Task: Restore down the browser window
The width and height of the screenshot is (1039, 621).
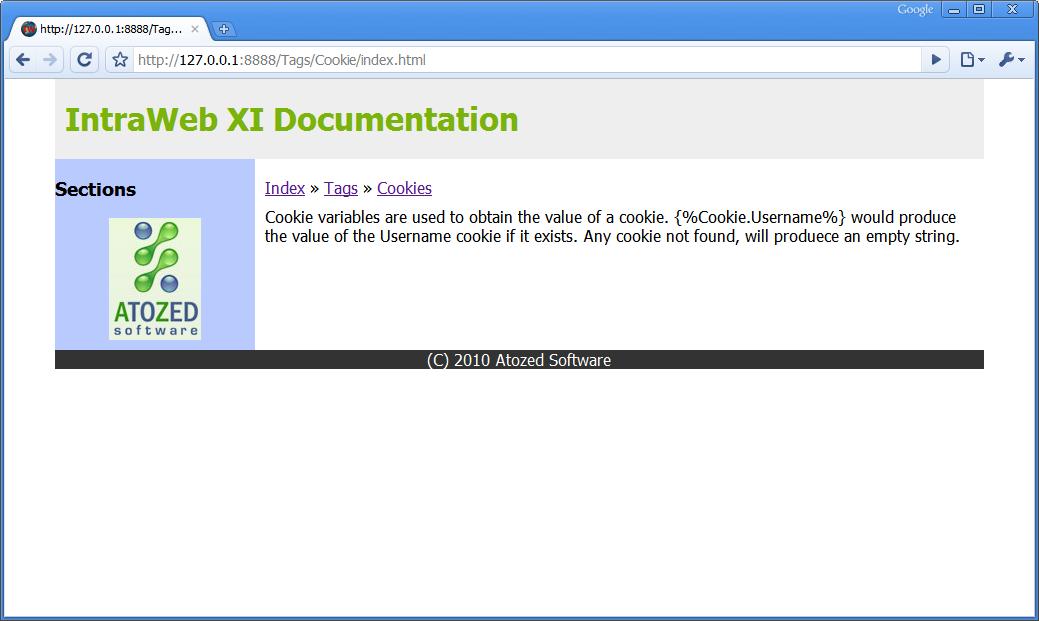Action: click(x=979, y=10)
